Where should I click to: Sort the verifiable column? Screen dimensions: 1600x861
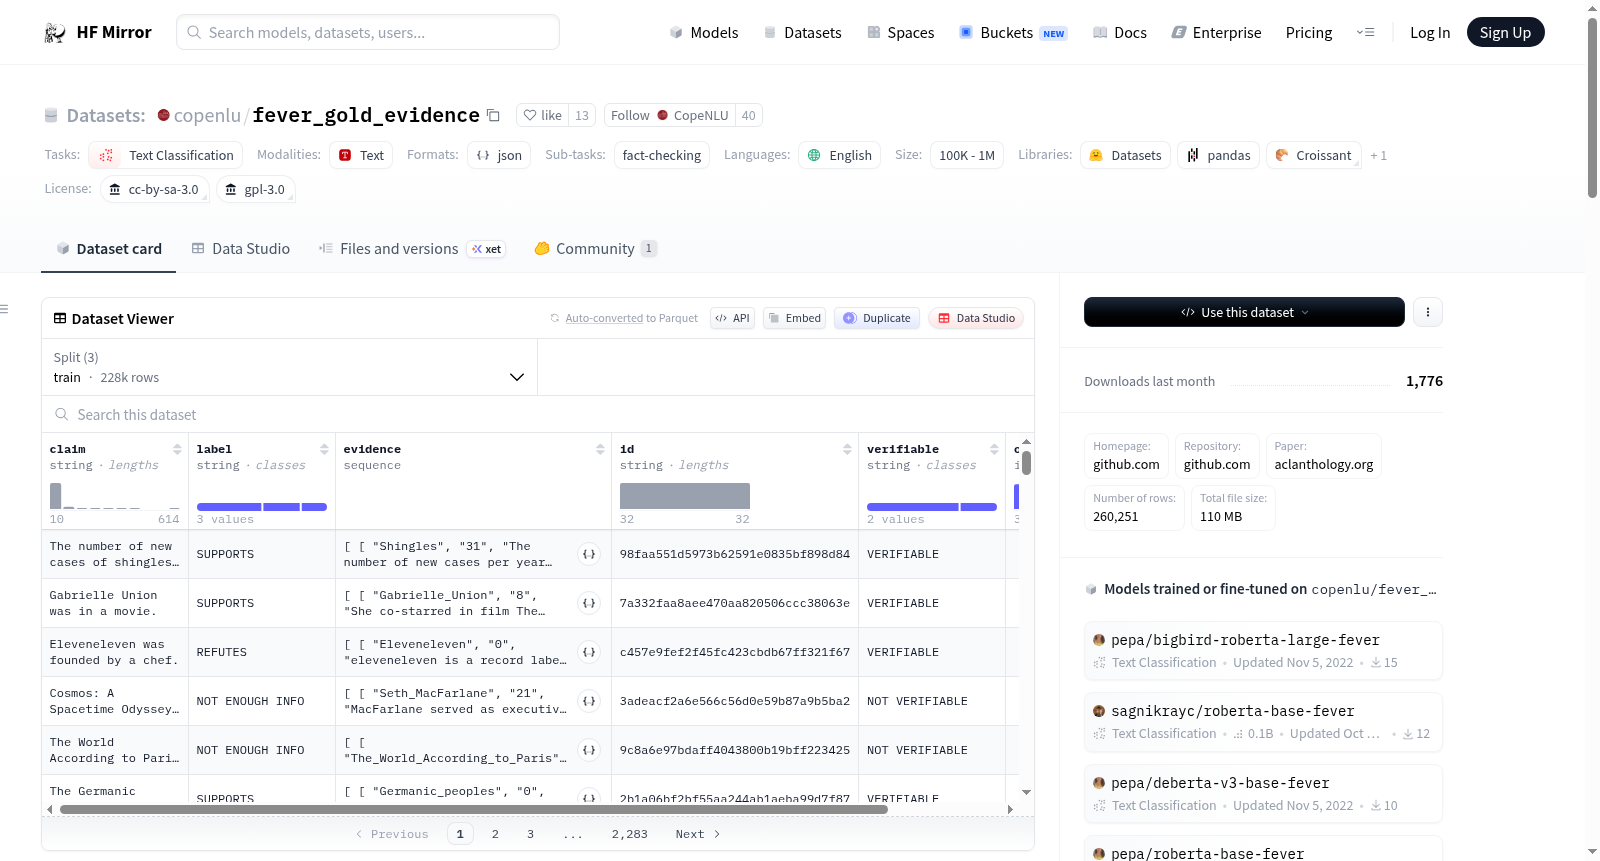click(994, 449)
